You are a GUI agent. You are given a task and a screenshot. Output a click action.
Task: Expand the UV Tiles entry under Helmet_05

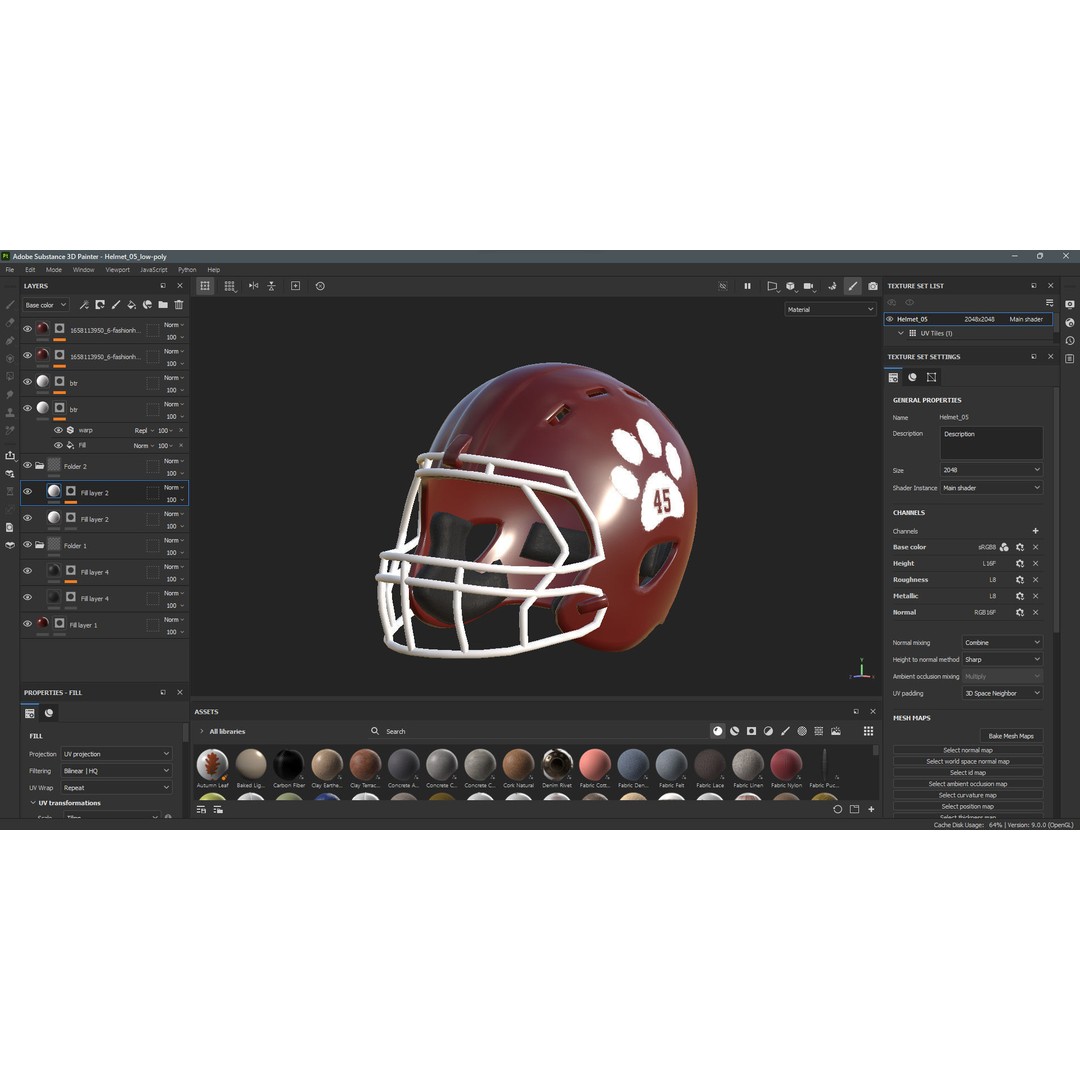coord(902,333)
